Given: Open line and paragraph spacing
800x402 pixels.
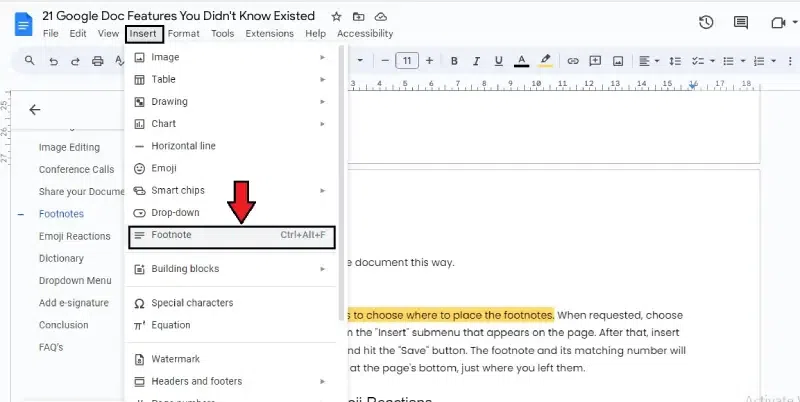Looking at the screenshot, I should [675, 61].
